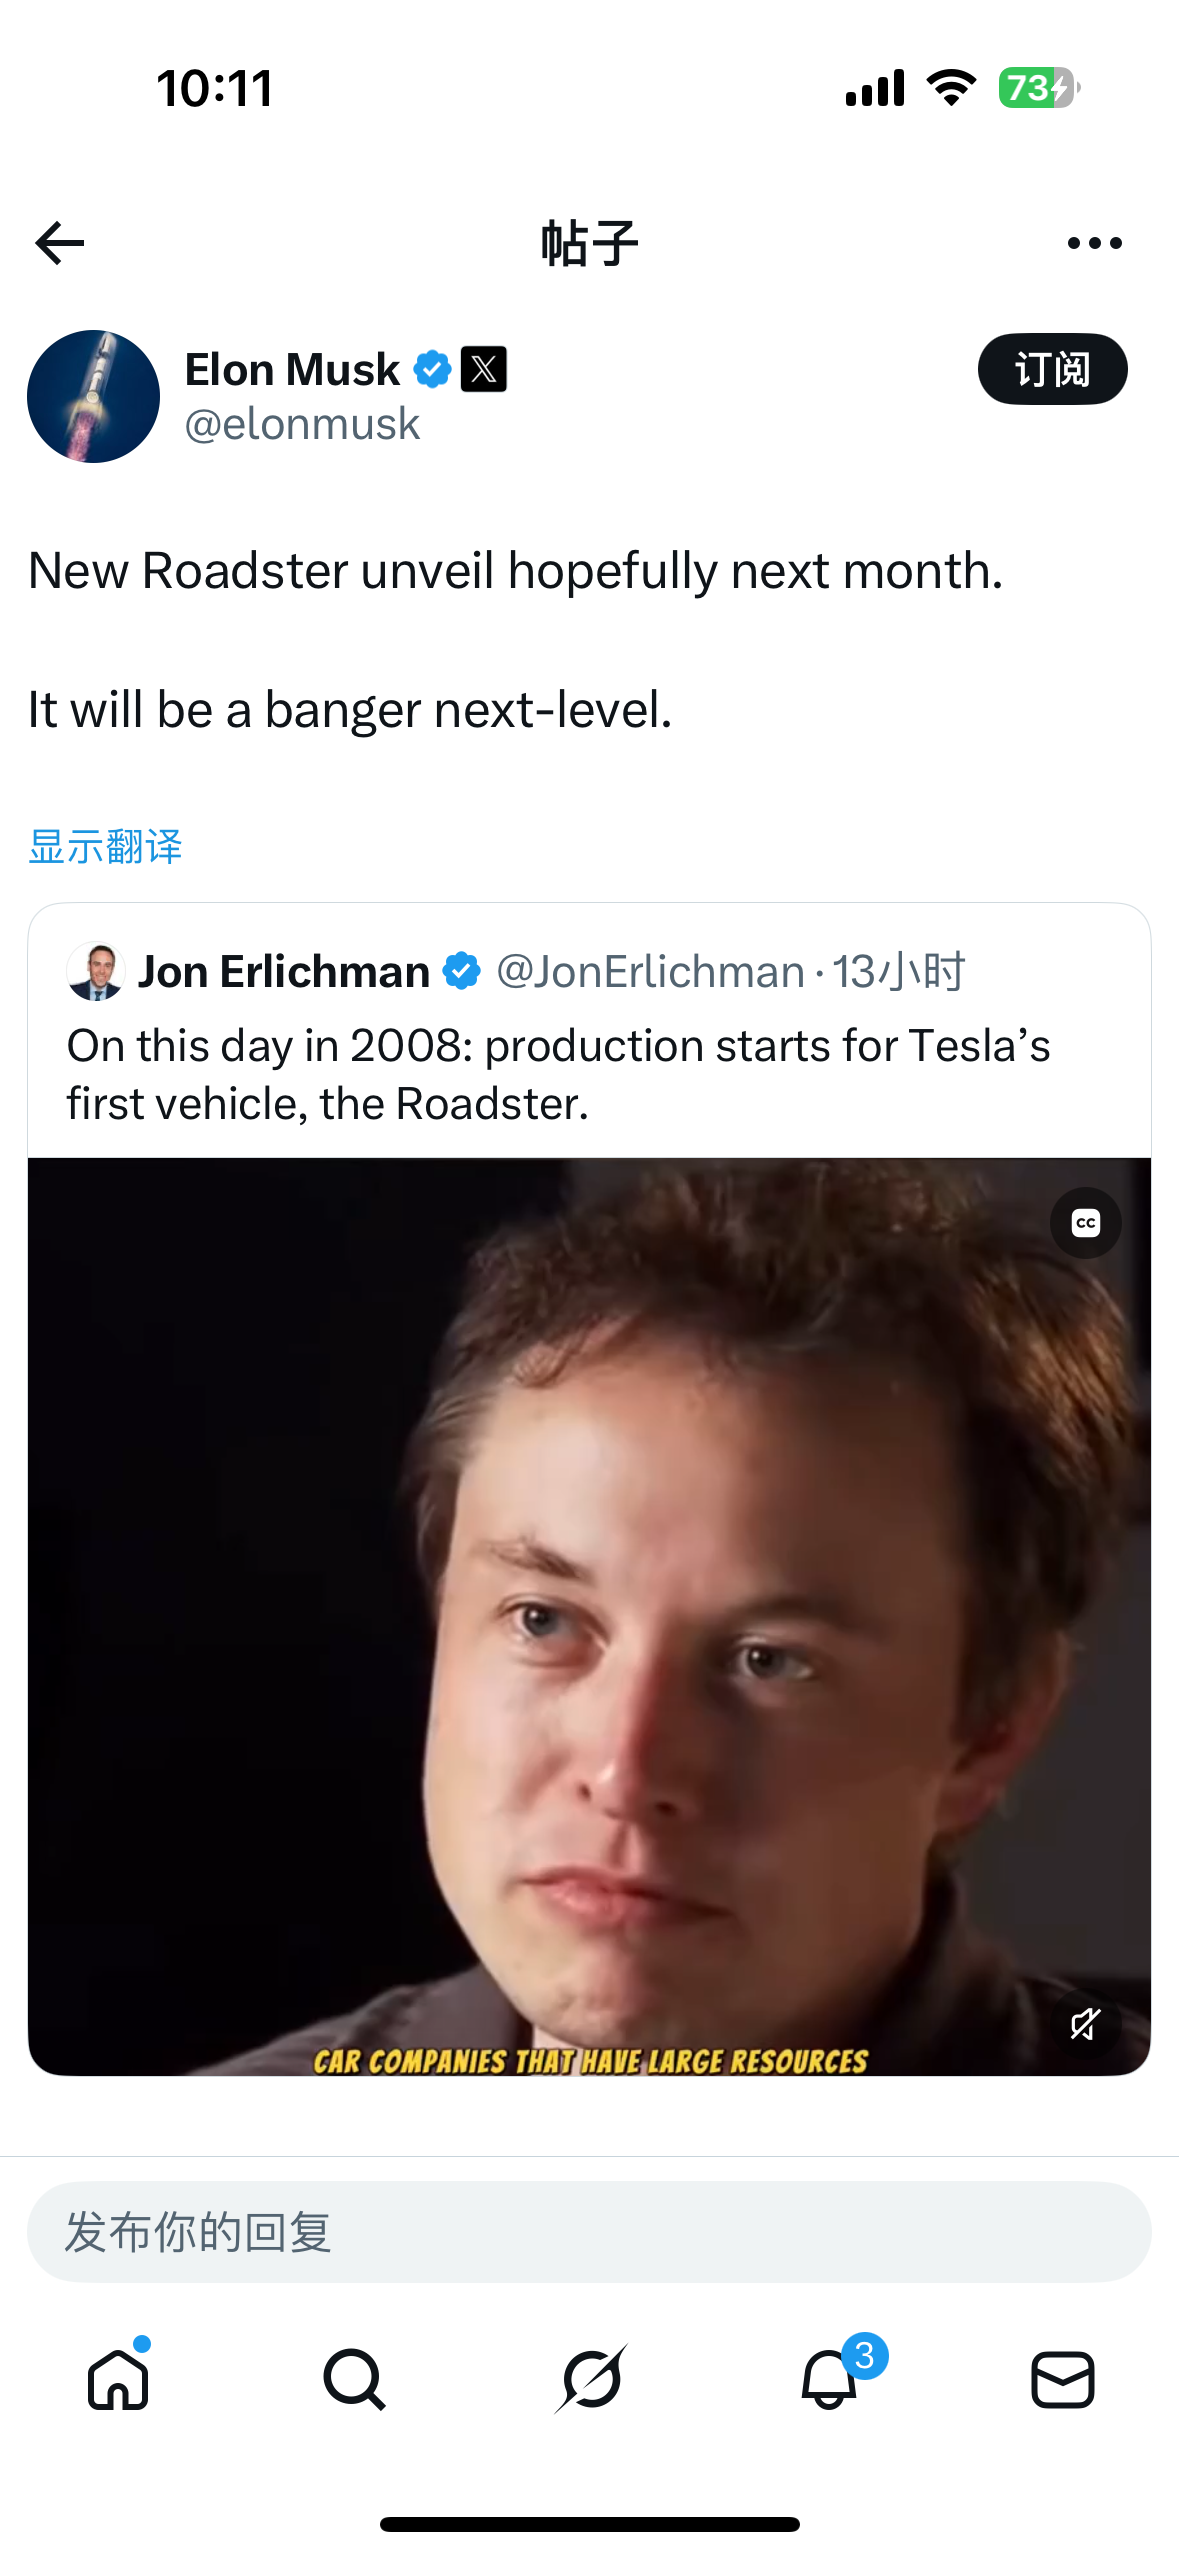The width and height of the screenshot is (1179, 2556).
Task: Tap Jon Erlichman's verified badge
Action: click(462, 971)
